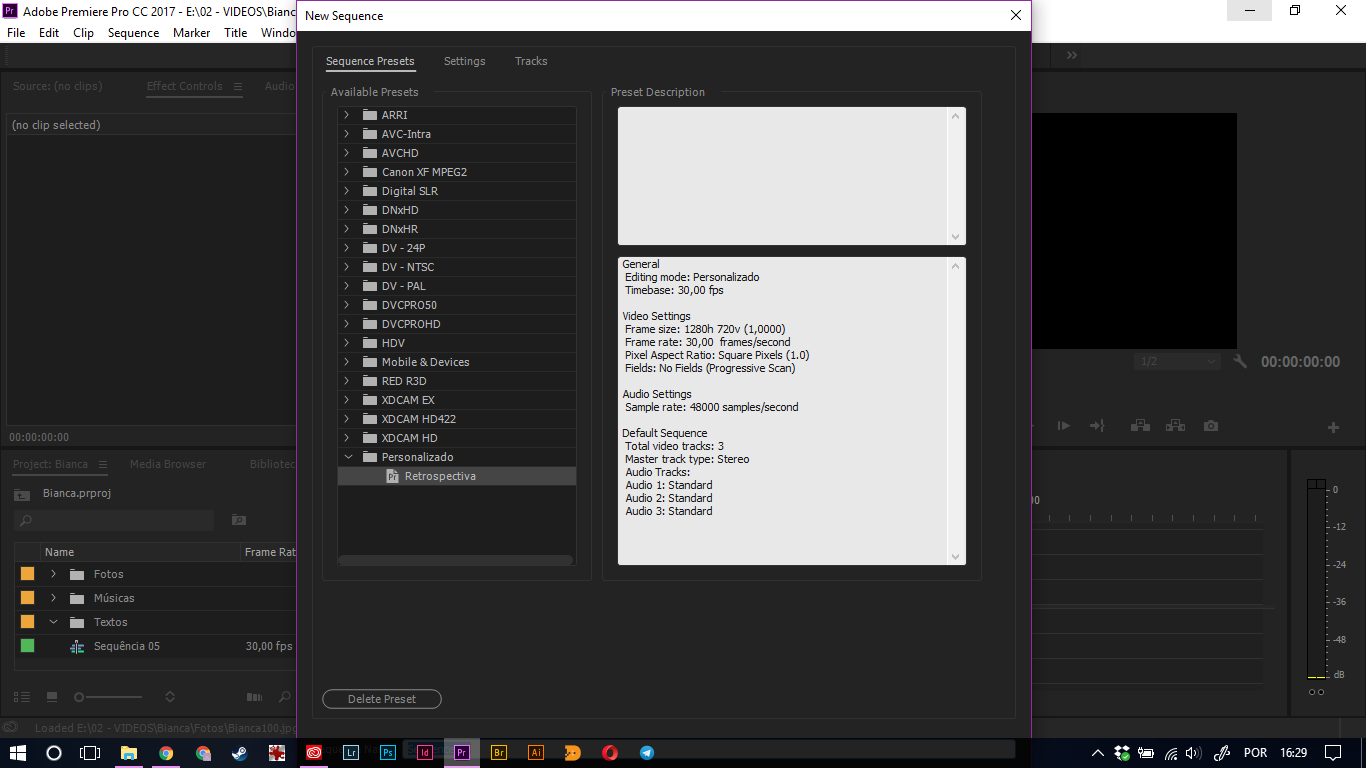Click the workspace overflow double-chevron icon

pos(1072,56)
